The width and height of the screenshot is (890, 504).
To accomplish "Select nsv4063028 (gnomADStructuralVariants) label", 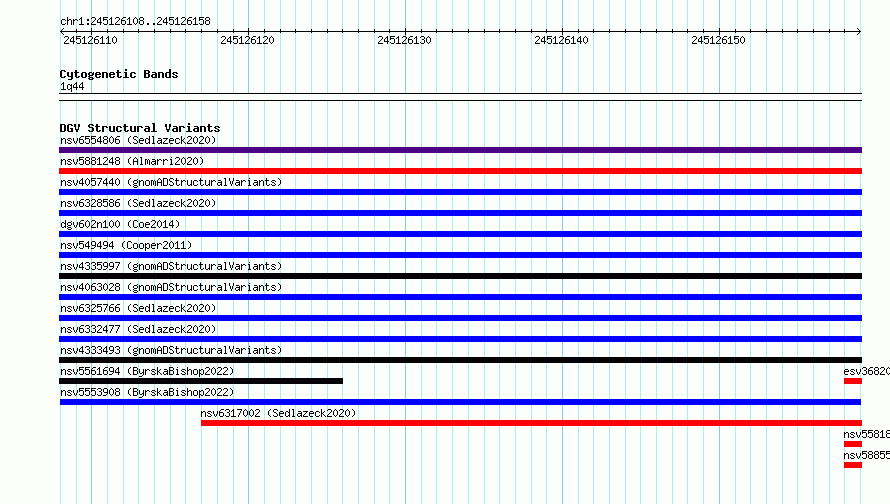I will coord(171,287).
